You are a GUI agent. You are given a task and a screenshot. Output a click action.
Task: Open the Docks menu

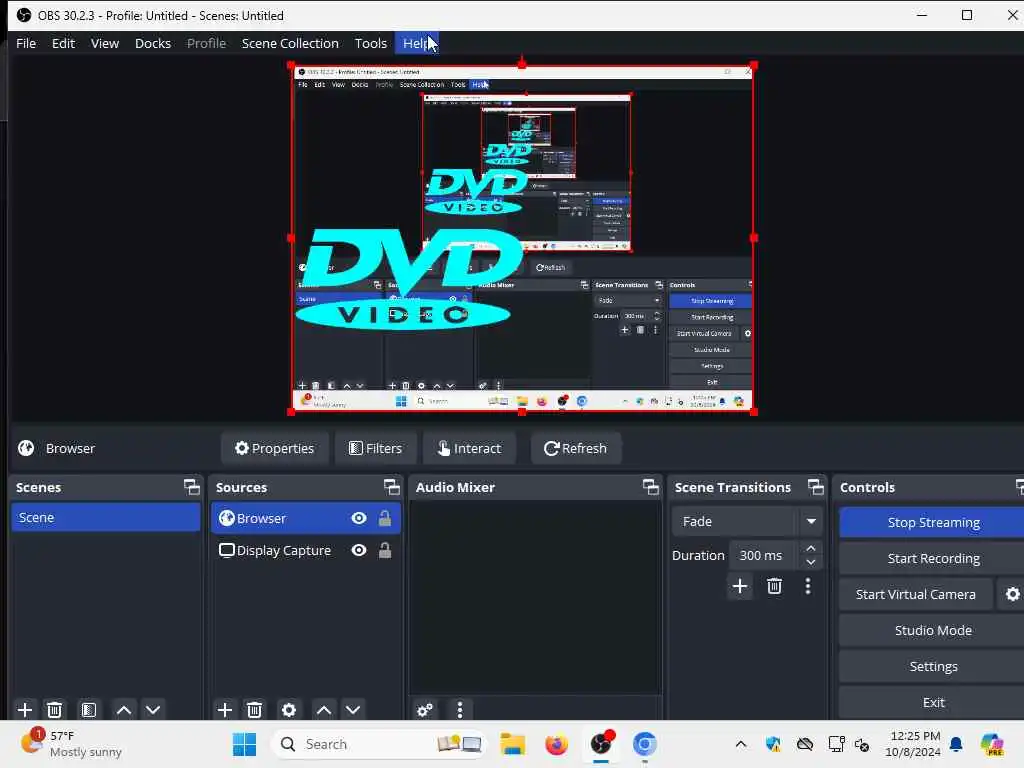[x=153, y=43]
